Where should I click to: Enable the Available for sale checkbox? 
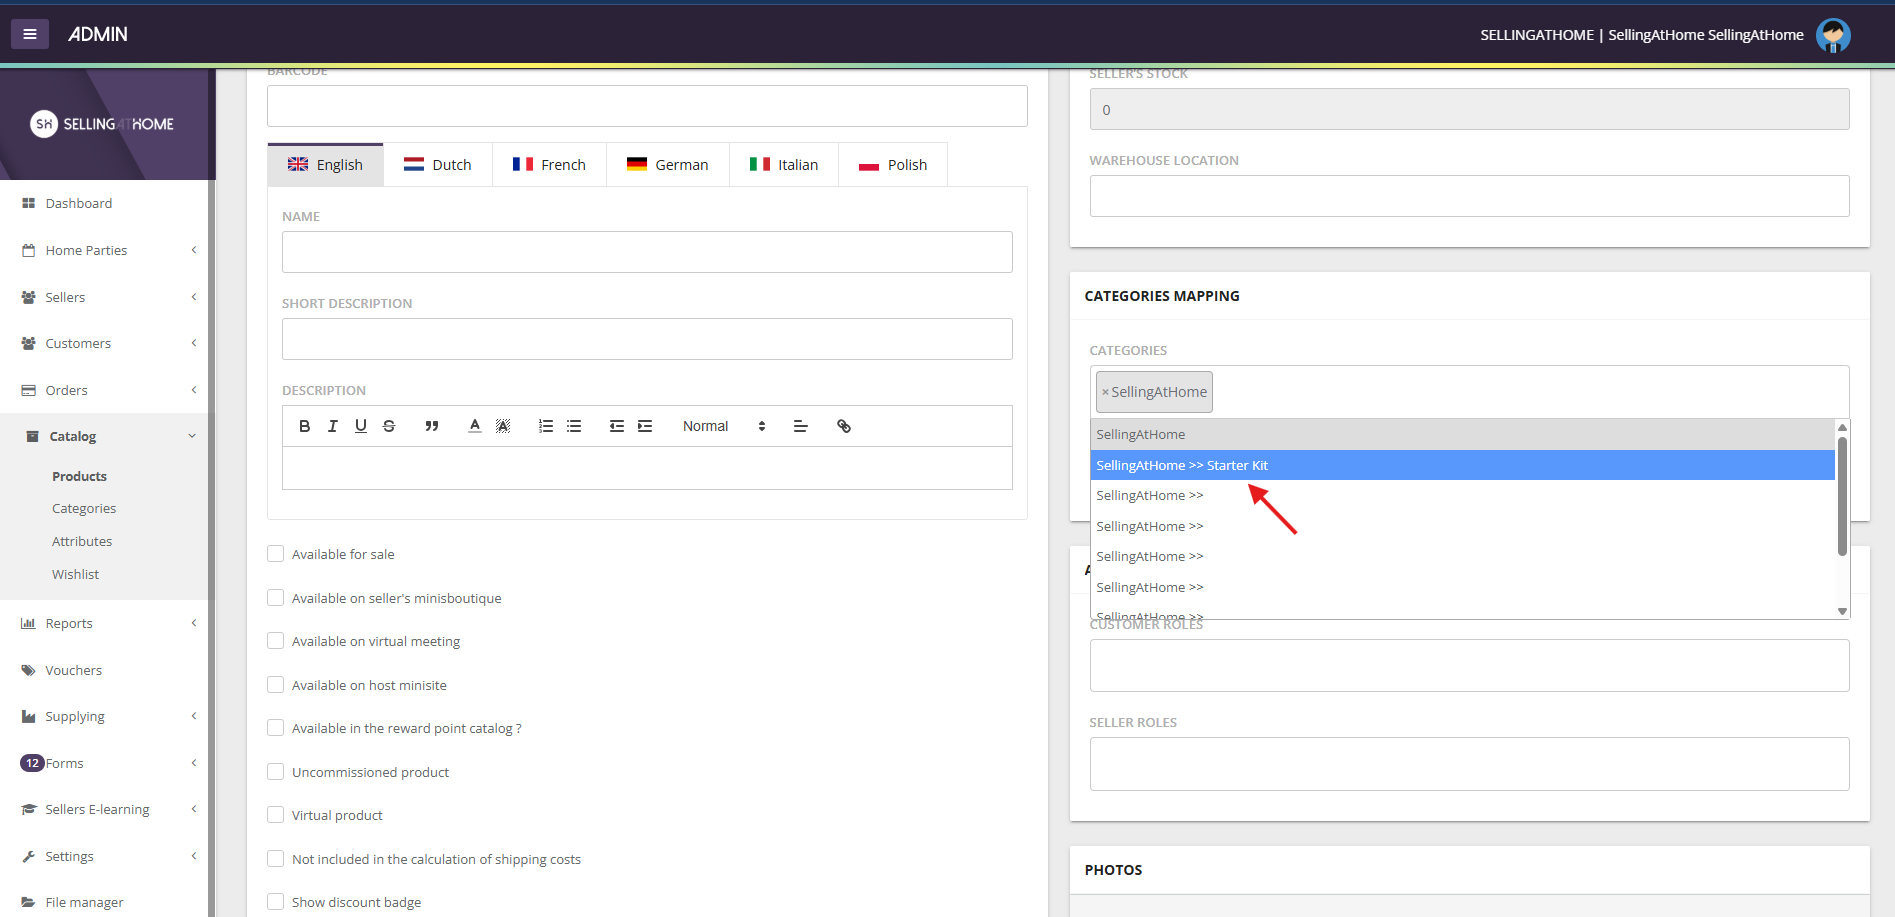point(276,554)
